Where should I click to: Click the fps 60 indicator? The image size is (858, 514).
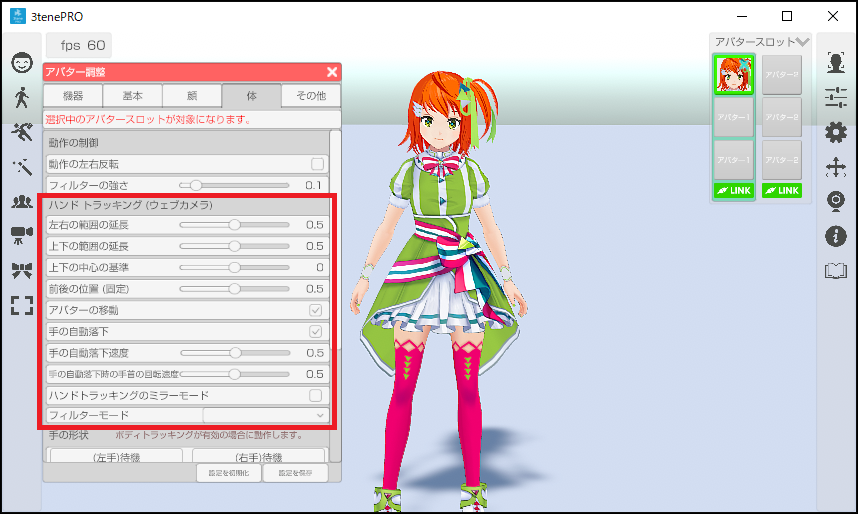click(x=79, y=45)
